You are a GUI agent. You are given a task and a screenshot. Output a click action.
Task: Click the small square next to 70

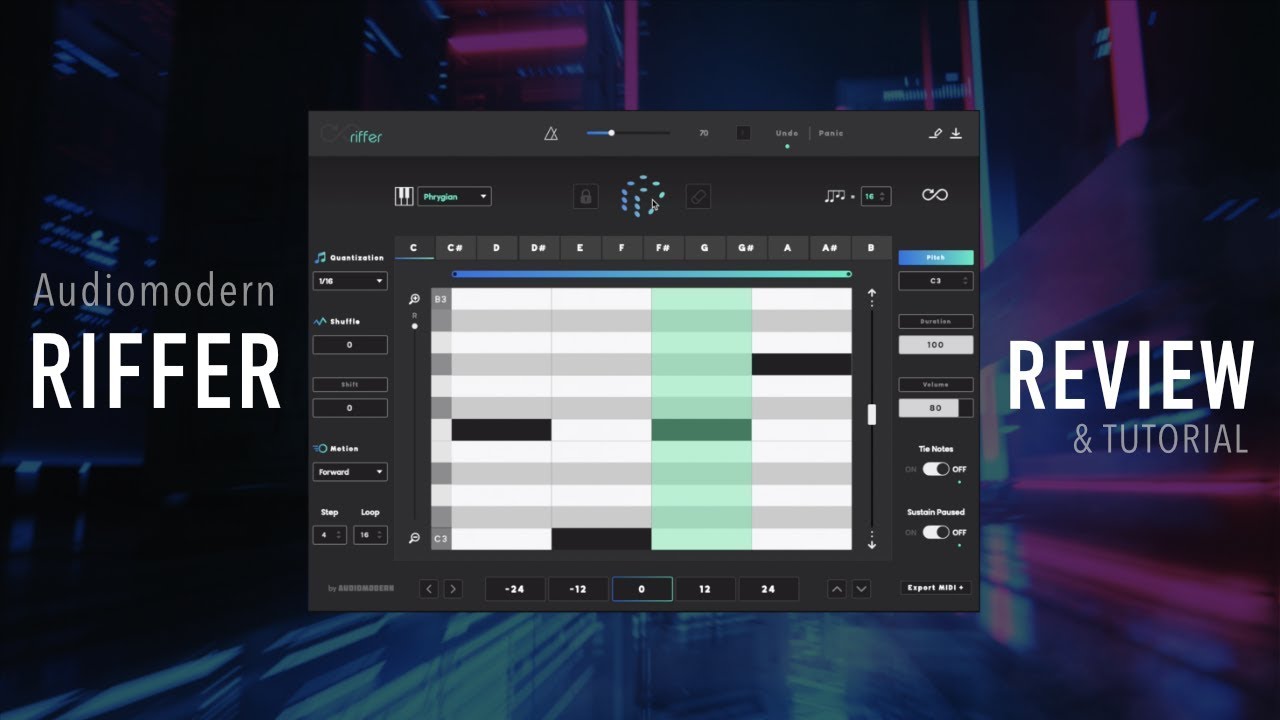pyautogui.click(x=743, y=133)
